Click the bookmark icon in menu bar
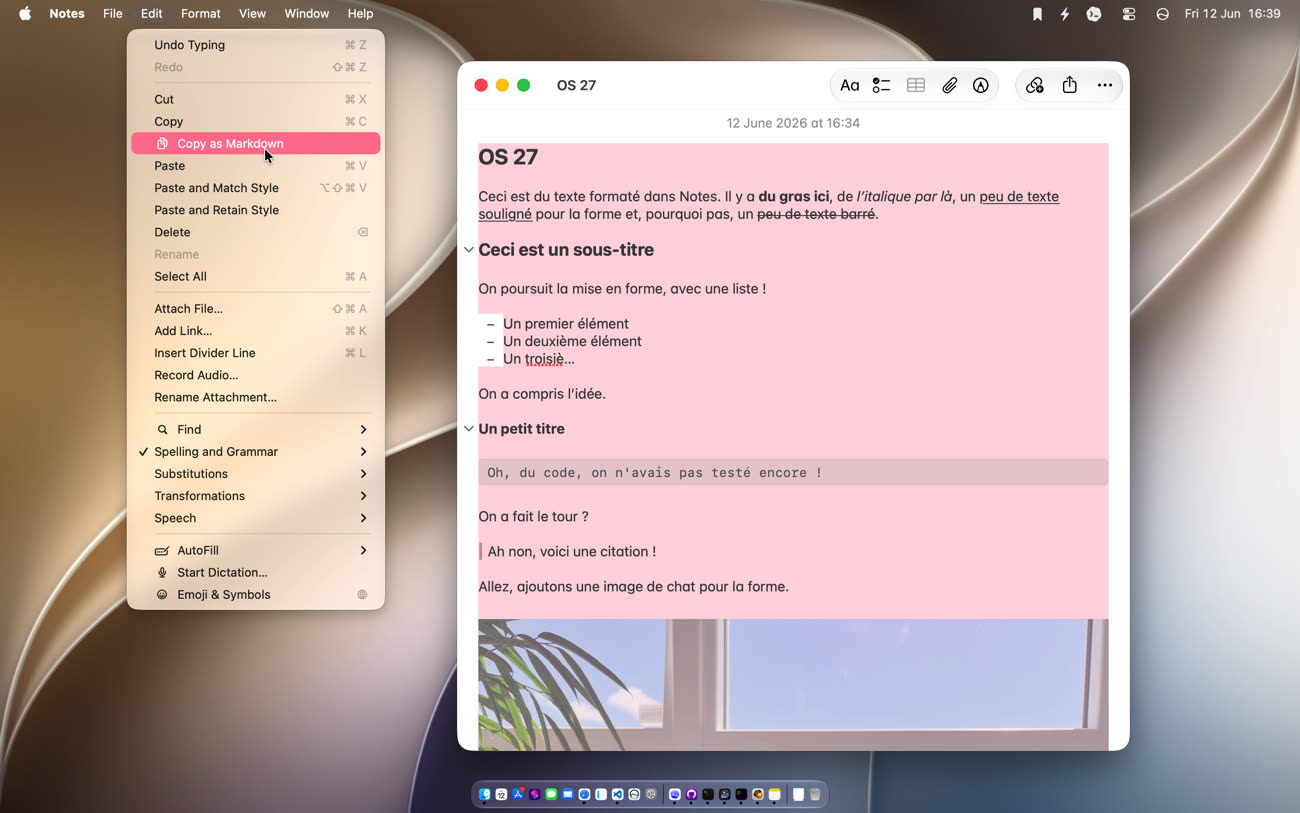 pos(1037,14)
